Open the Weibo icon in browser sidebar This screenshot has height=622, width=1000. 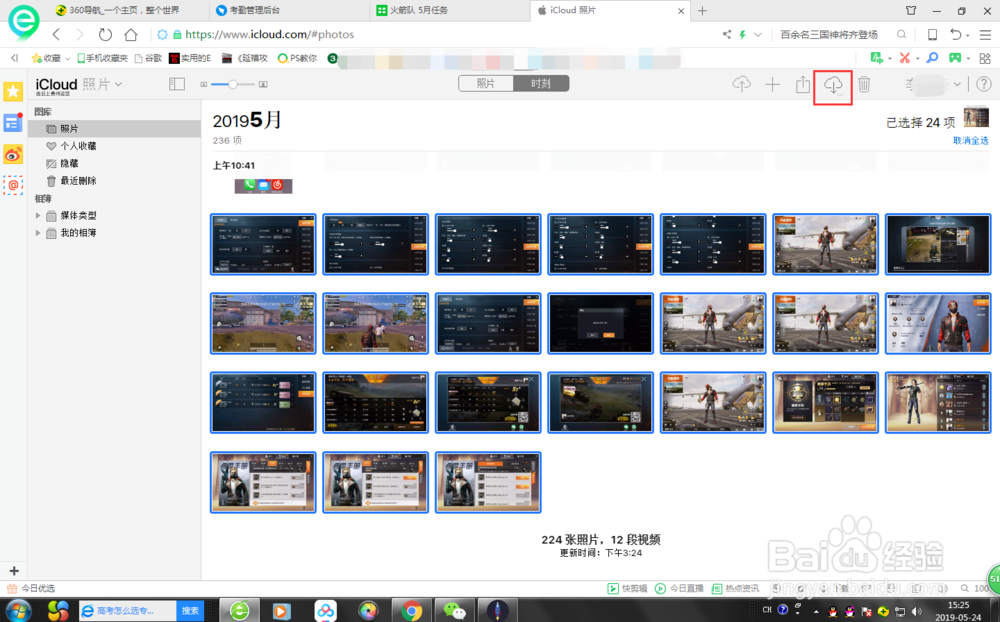point(13,154)
